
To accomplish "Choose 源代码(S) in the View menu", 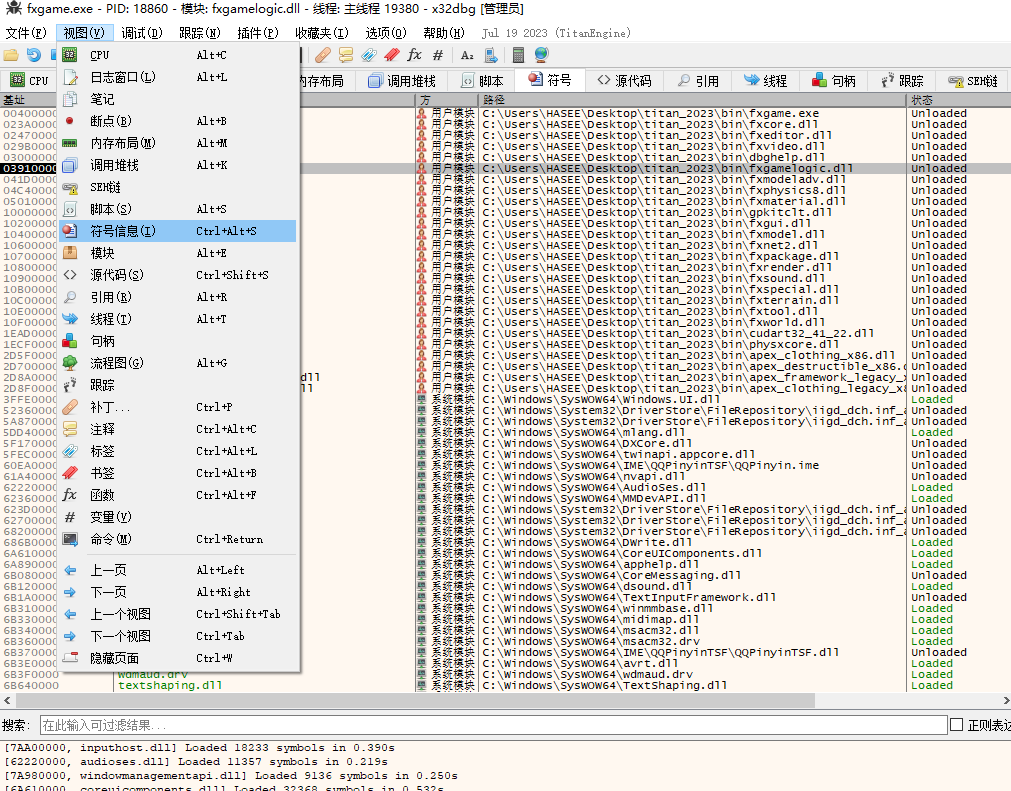I will tap(177, 275).
